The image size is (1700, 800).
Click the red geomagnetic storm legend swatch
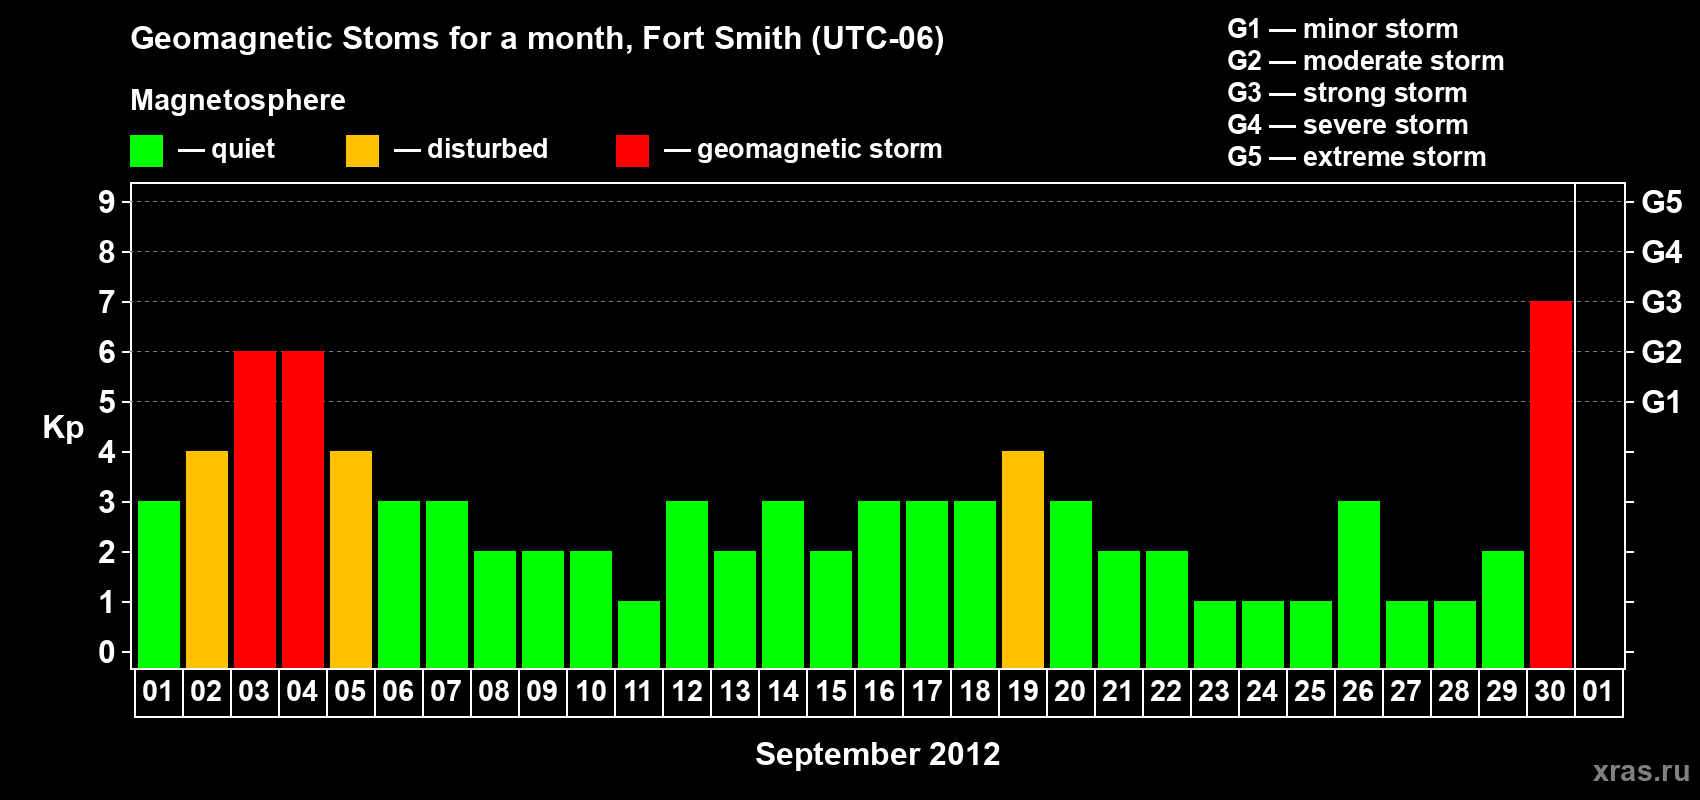coord(632,151)
